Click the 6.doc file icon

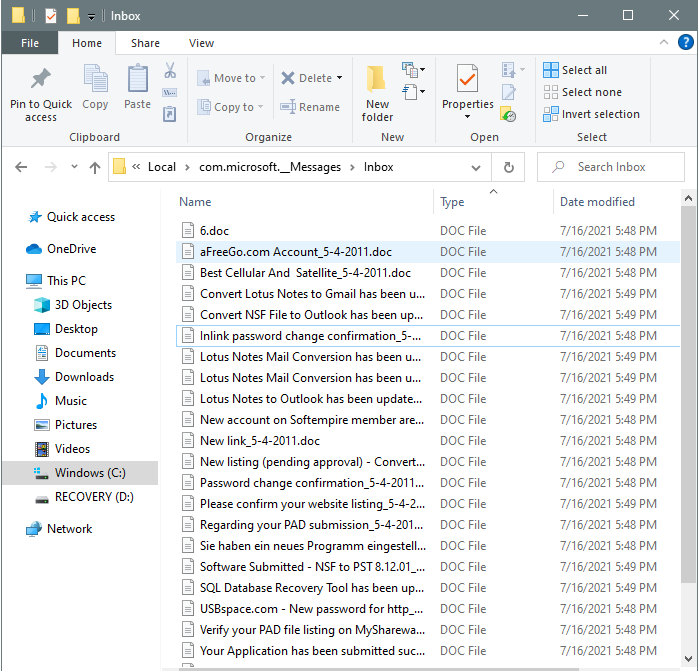point(188,231)
